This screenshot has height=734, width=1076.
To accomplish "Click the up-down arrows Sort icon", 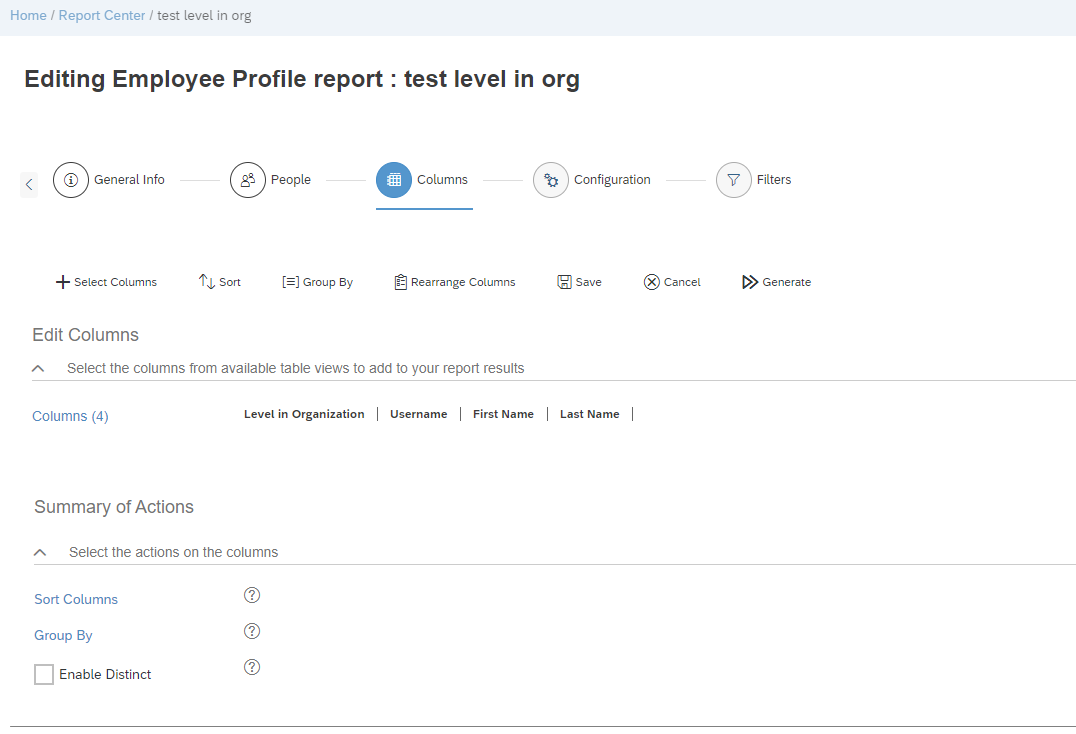I will (207, 281).
